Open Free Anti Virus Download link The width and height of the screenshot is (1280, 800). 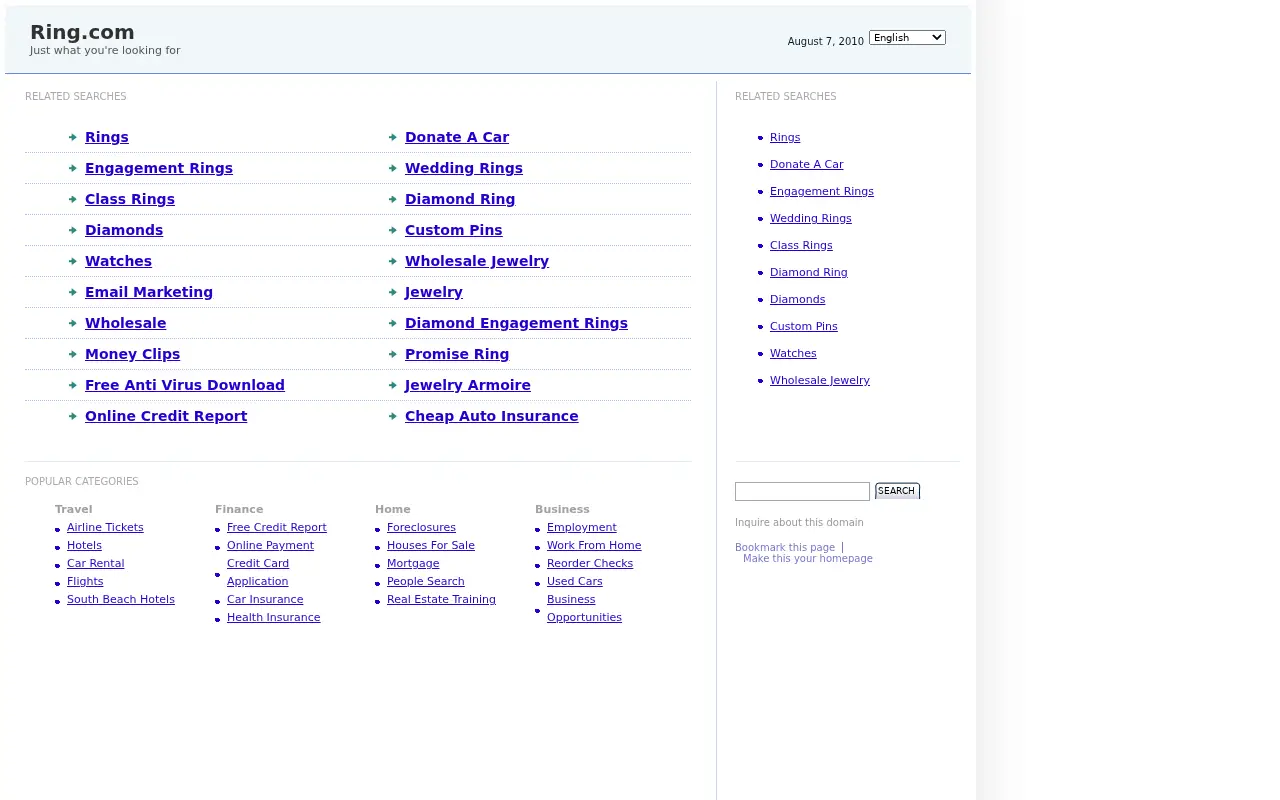tap(185, 385)
